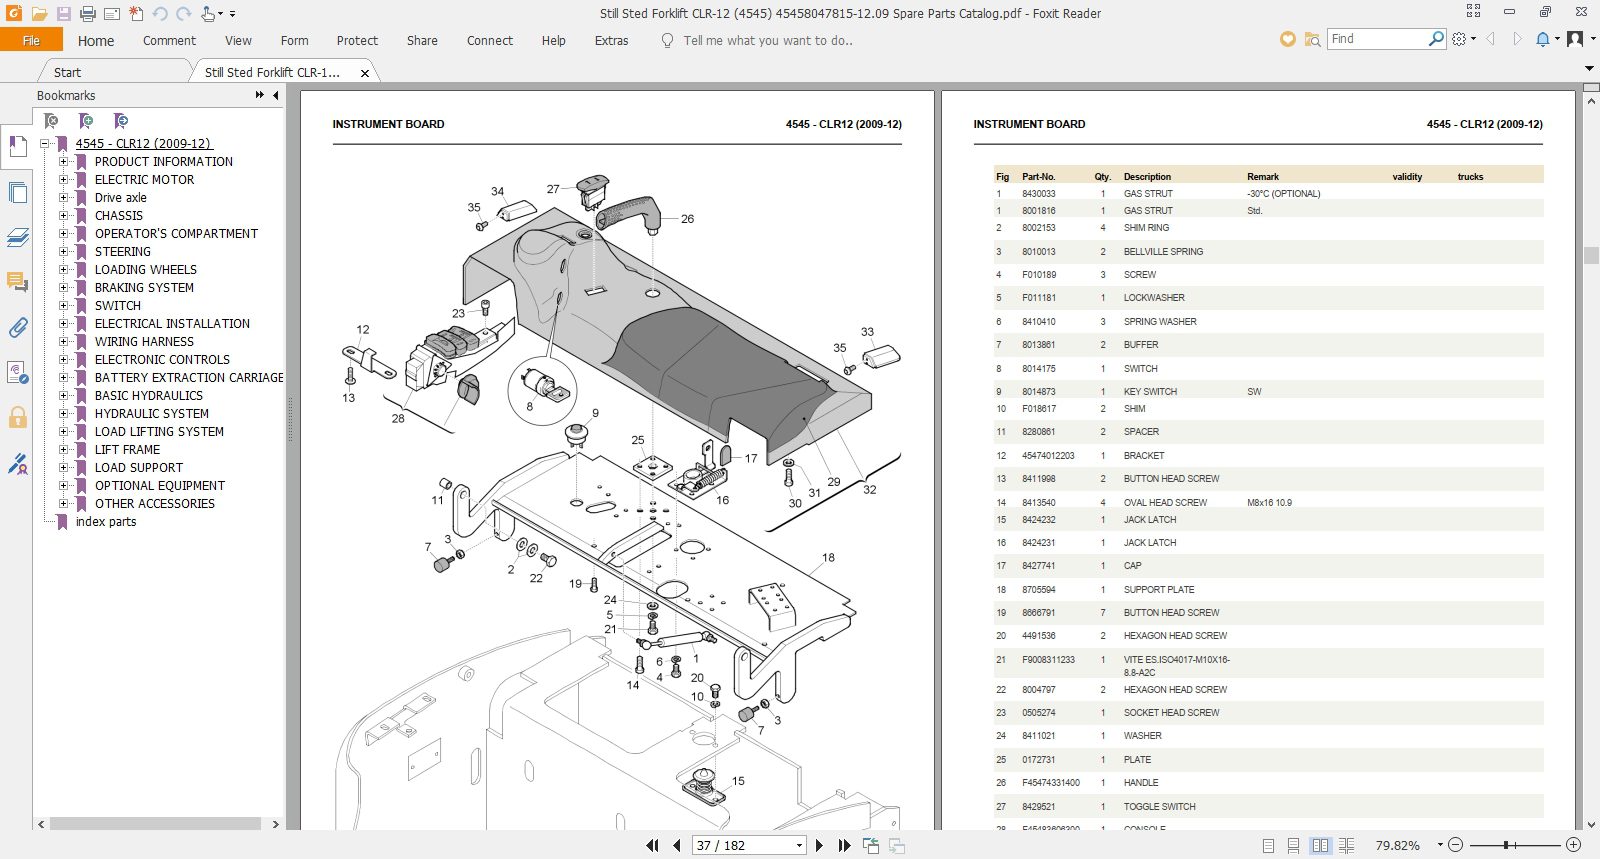Go to the first page
Screen dimensions: 1600x859
652,845
